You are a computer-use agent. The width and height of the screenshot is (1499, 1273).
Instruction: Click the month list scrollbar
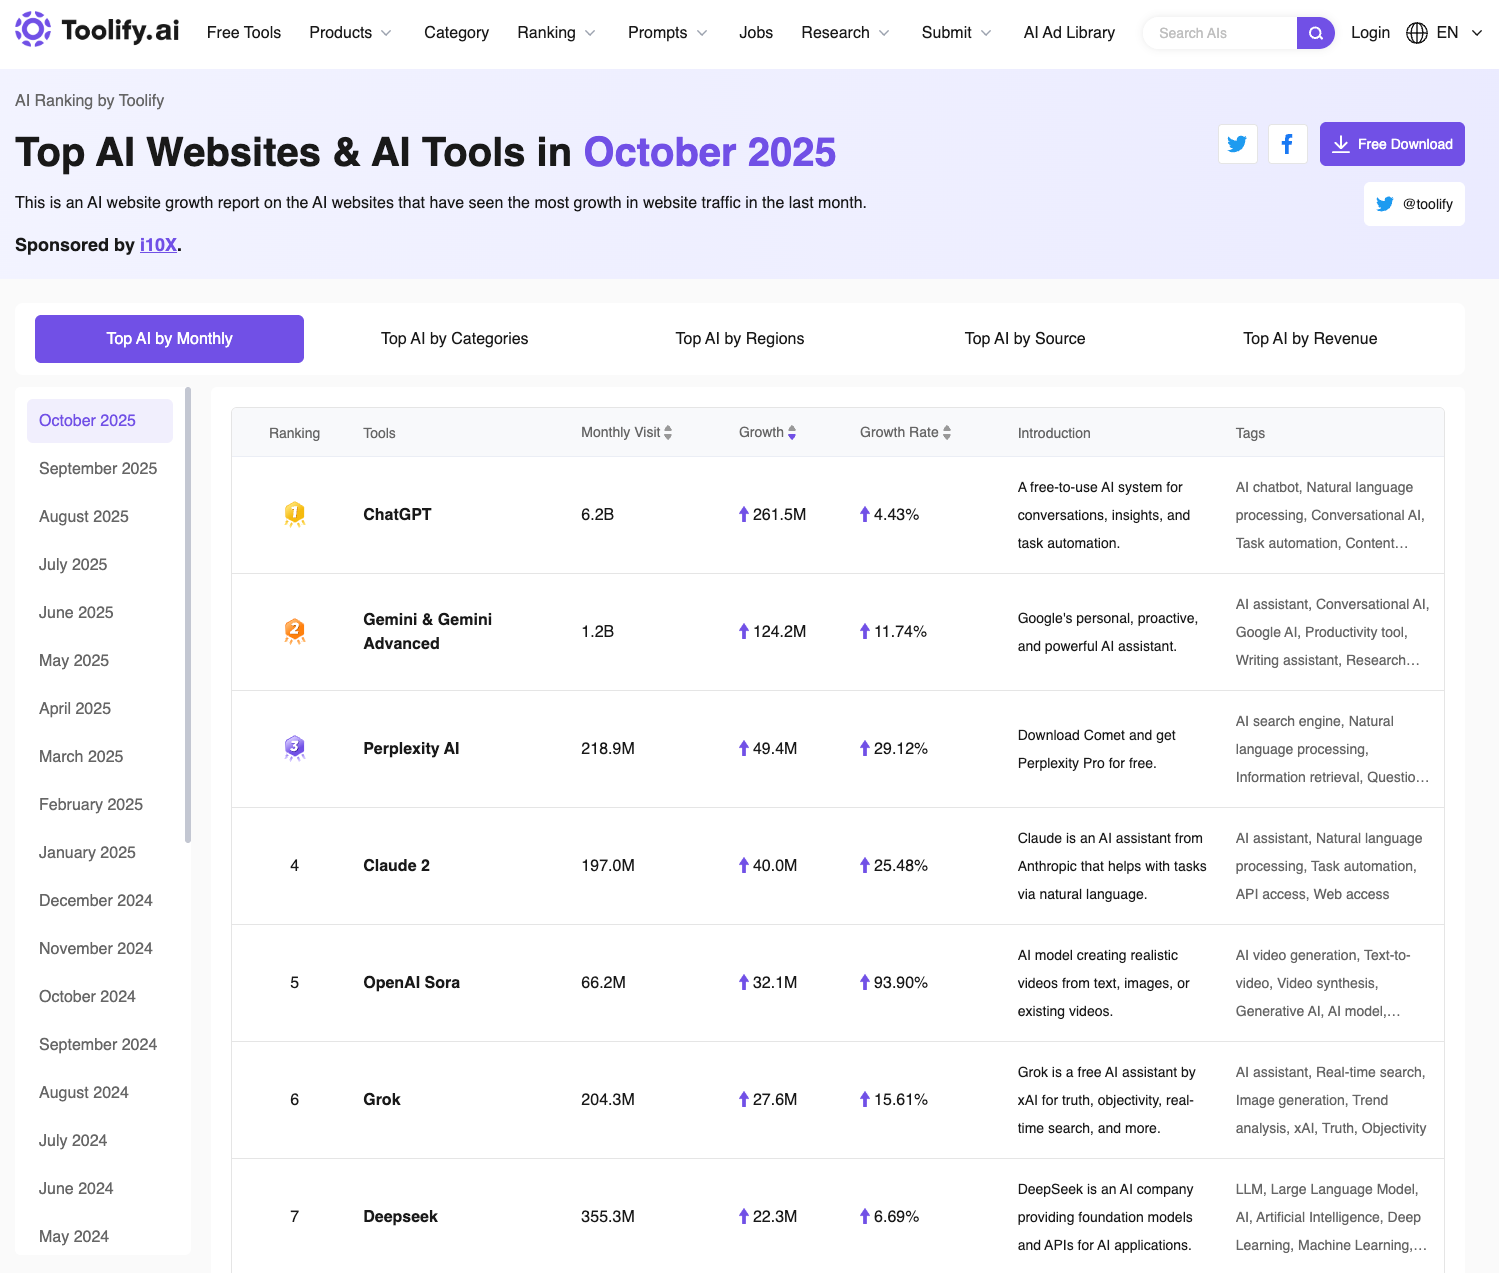[188, 615]
